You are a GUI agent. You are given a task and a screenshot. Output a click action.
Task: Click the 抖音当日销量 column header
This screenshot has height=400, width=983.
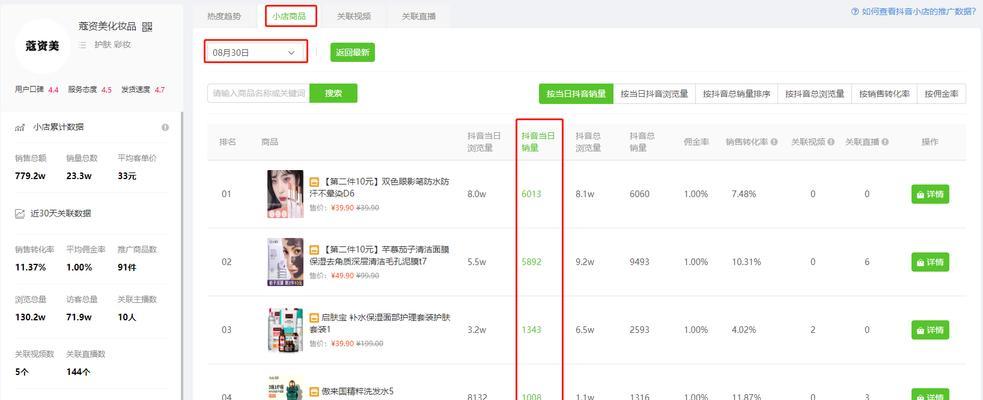click(539, 142)
